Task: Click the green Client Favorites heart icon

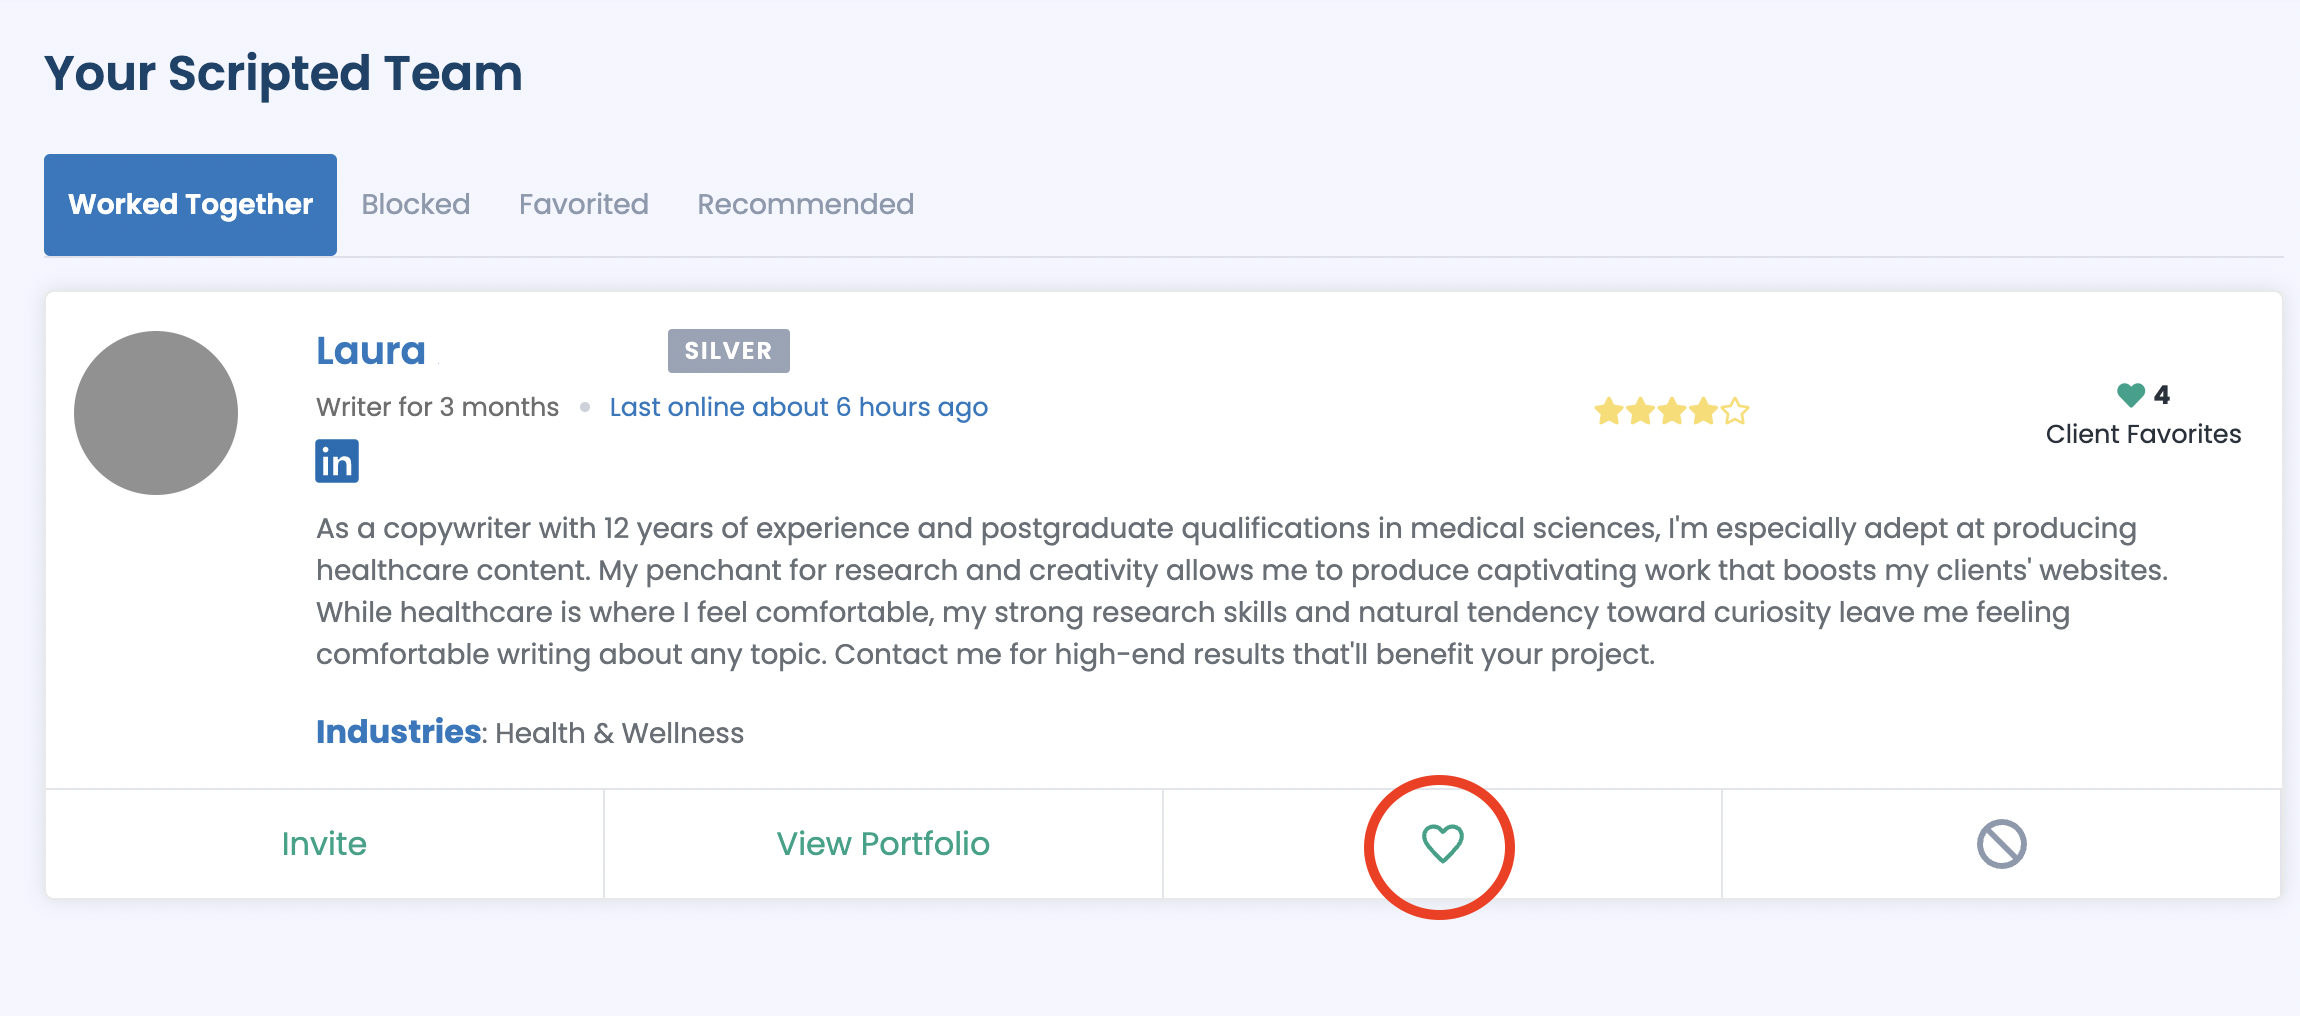Action: pos(2130,395)
